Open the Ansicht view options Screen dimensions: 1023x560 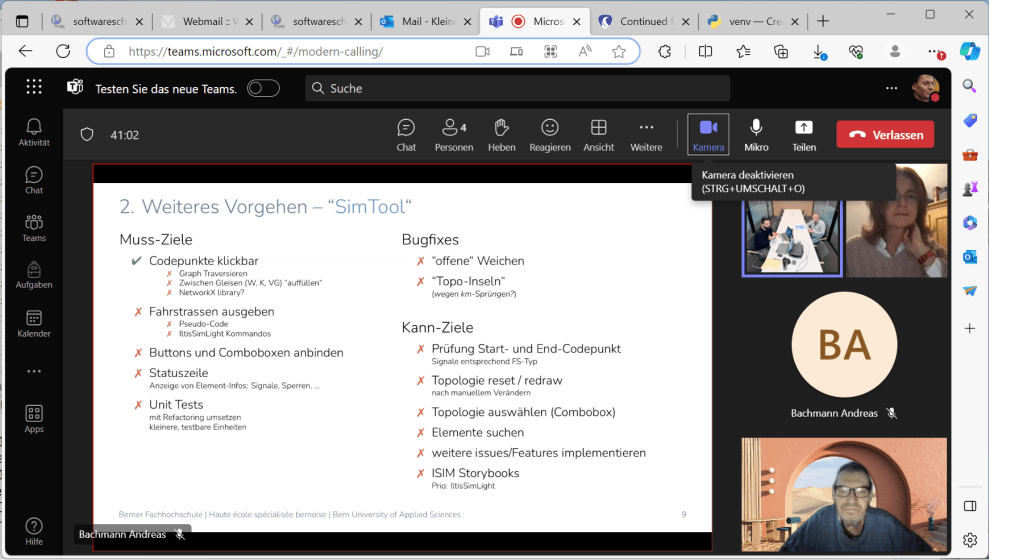pyautogui.click(x=598, y=135)
